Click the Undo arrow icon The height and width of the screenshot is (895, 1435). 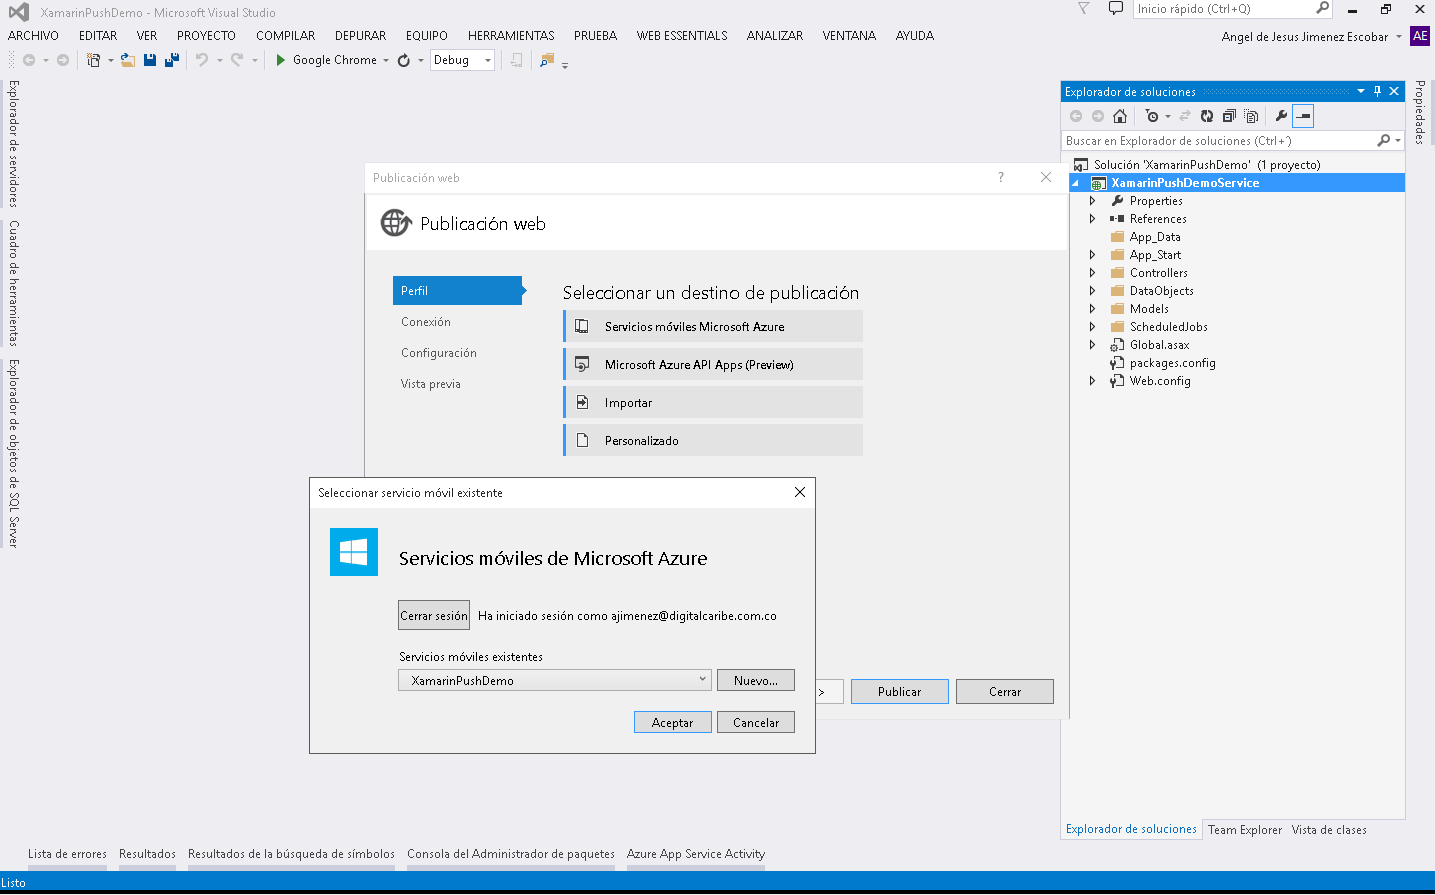(202, 60)
